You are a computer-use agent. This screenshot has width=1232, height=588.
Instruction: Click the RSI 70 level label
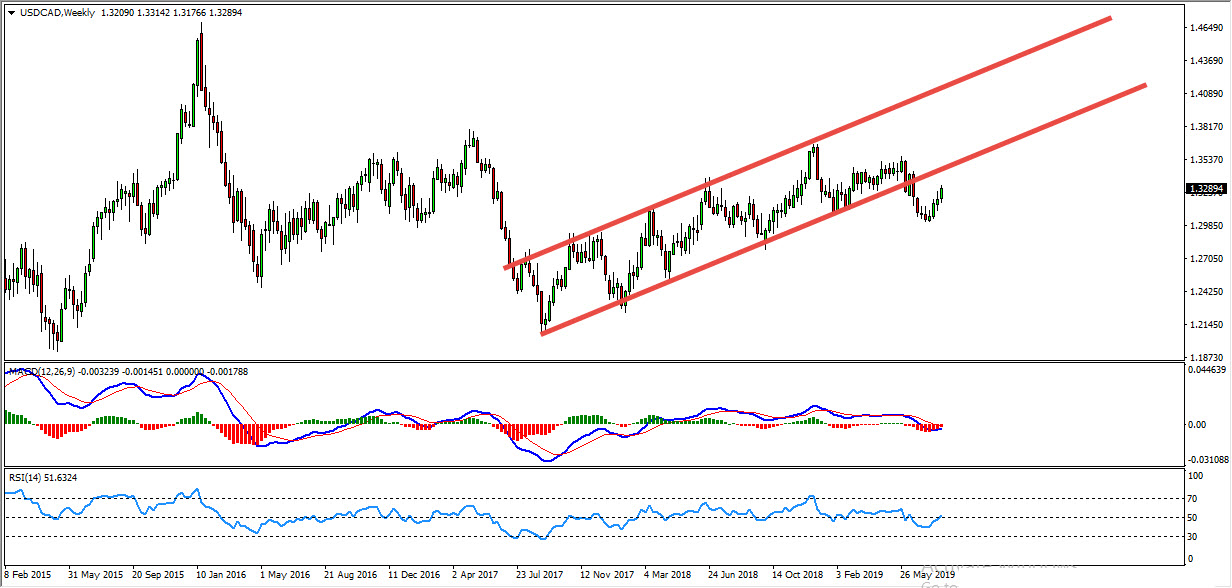1191,497
